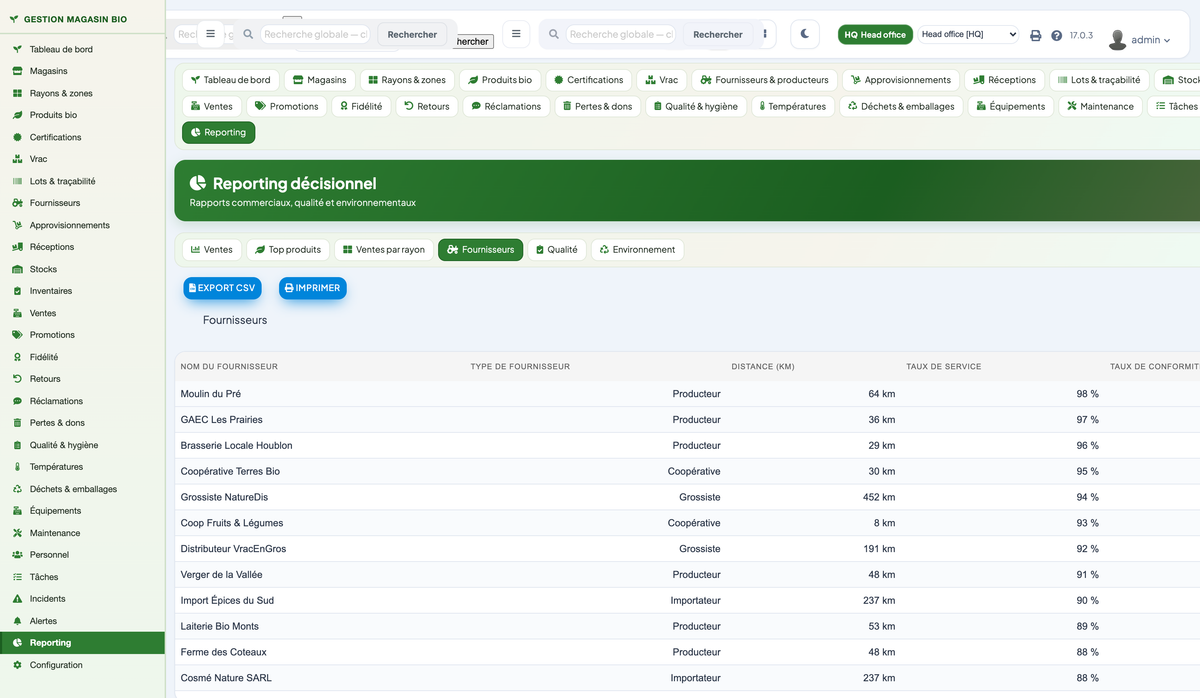Open the three-dot more options menu
1200x698 pixels.
(765, 34)
